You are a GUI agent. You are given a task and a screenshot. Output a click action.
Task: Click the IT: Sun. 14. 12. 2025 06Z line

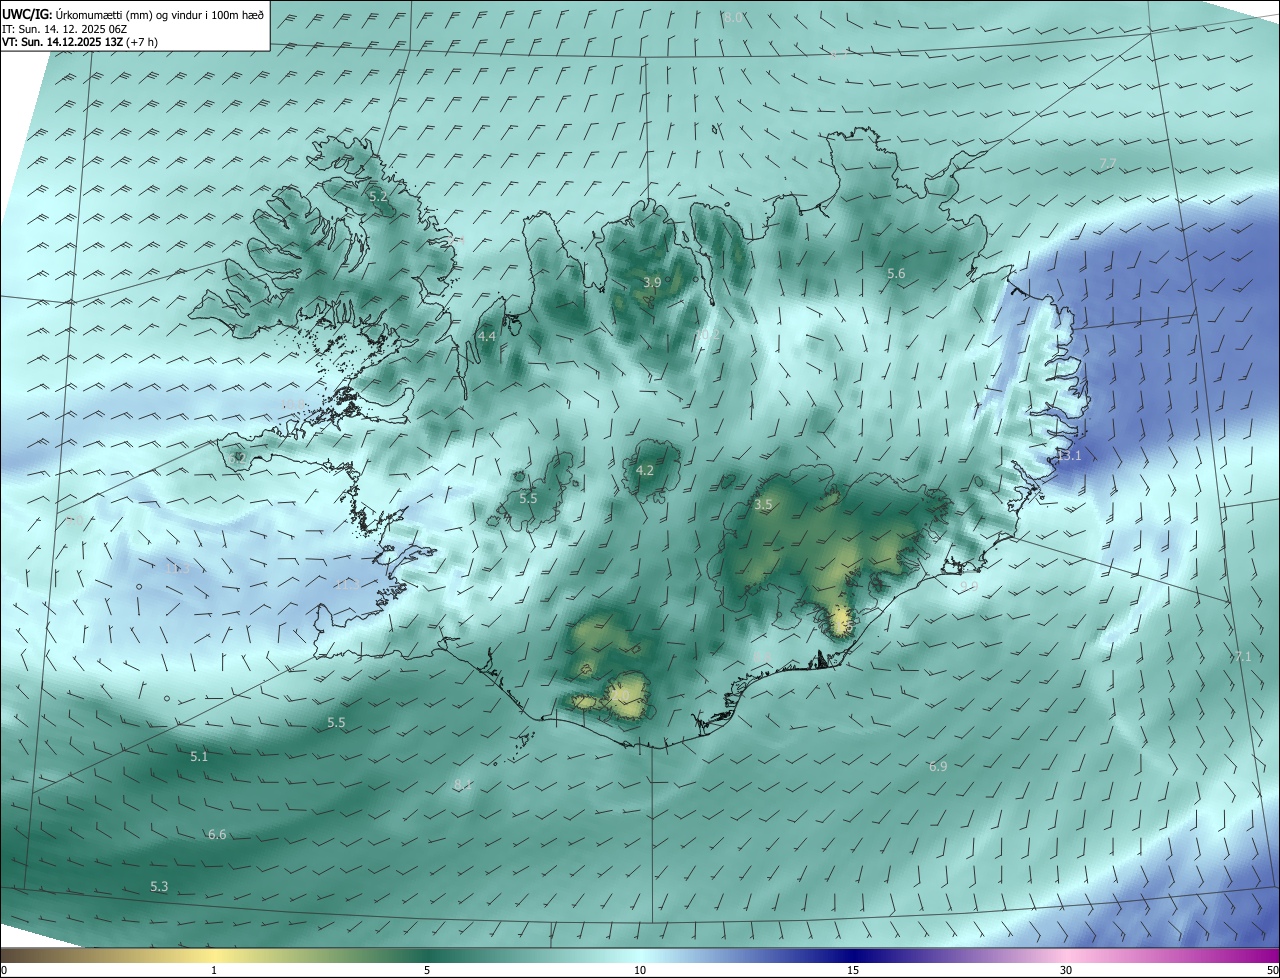click(x=65, y=28)
